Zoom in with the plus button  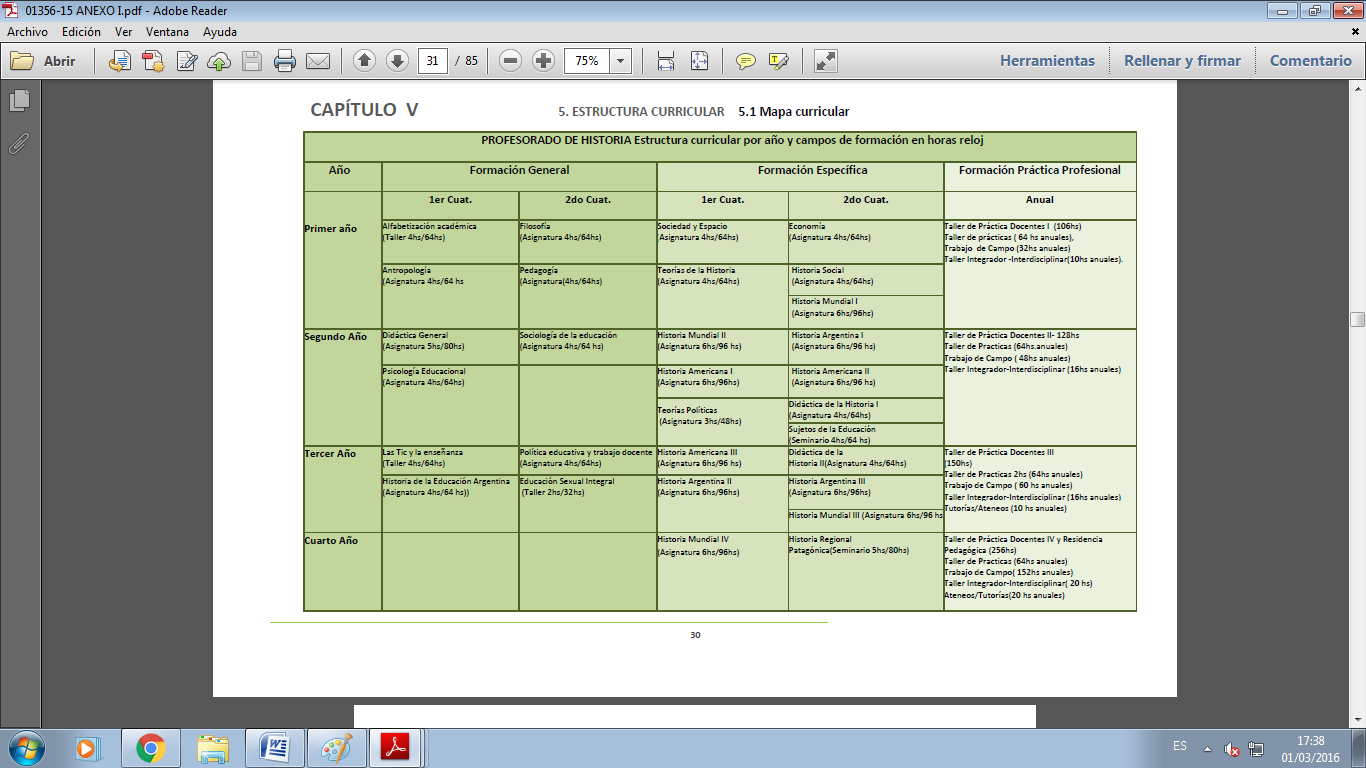click(x=543, y=61)
